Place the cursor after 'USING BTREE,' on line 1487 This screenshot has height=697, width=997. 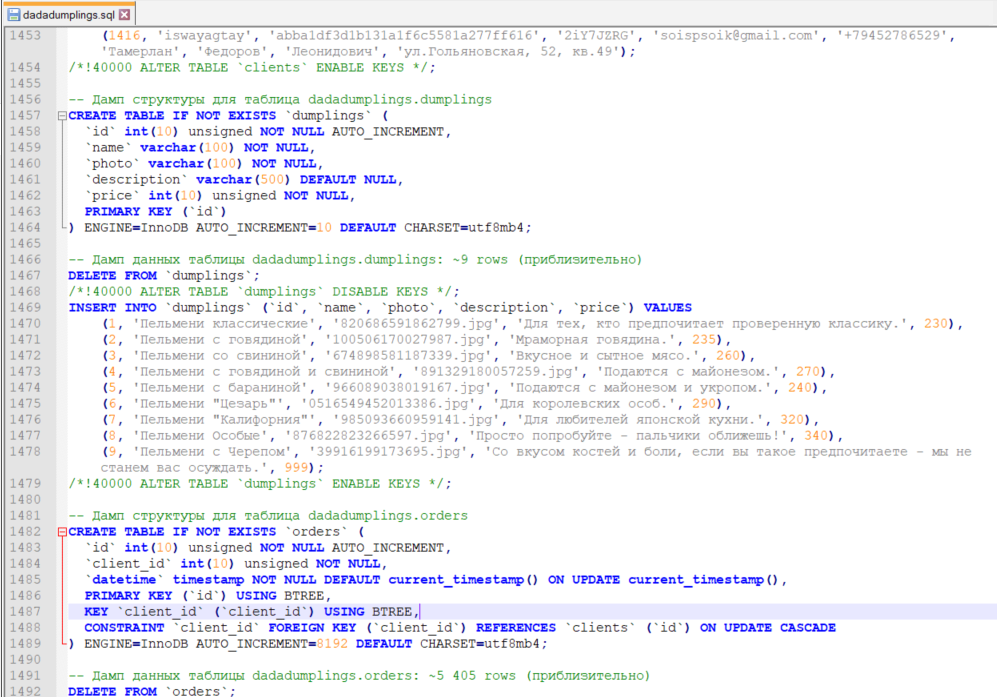[420, 612]
